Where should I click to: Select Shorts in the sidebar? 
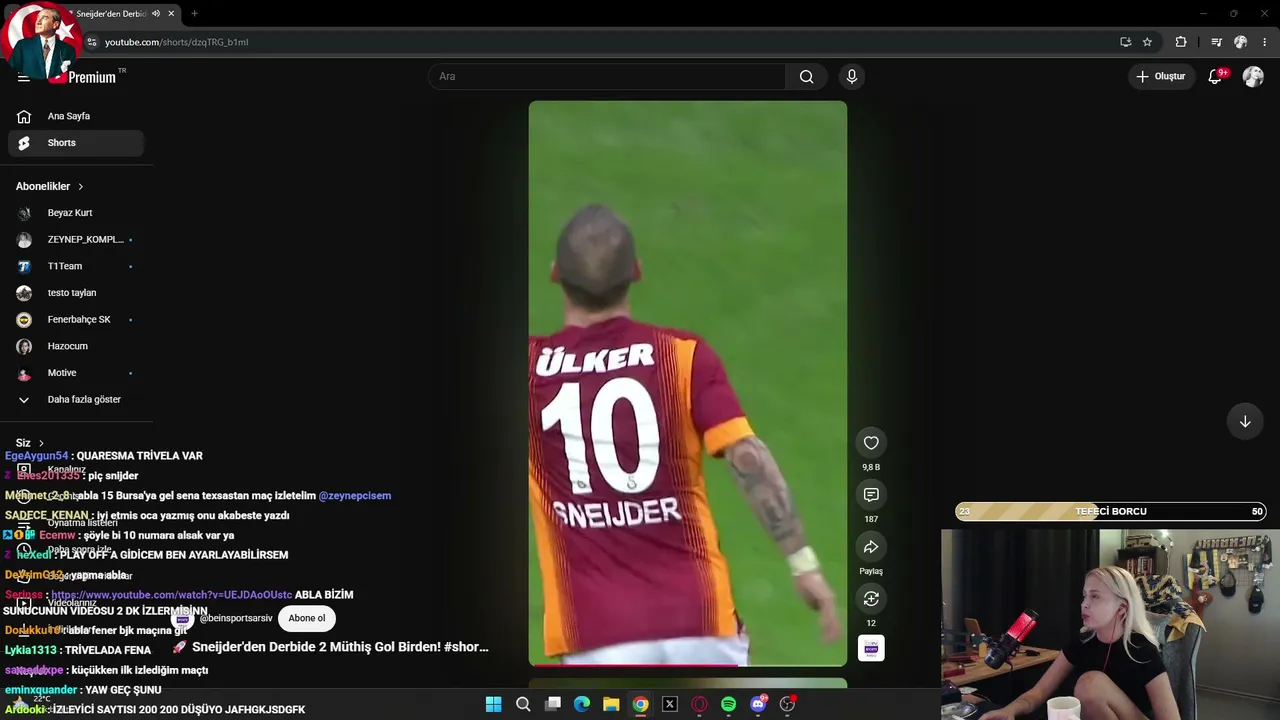pos(76,143)
